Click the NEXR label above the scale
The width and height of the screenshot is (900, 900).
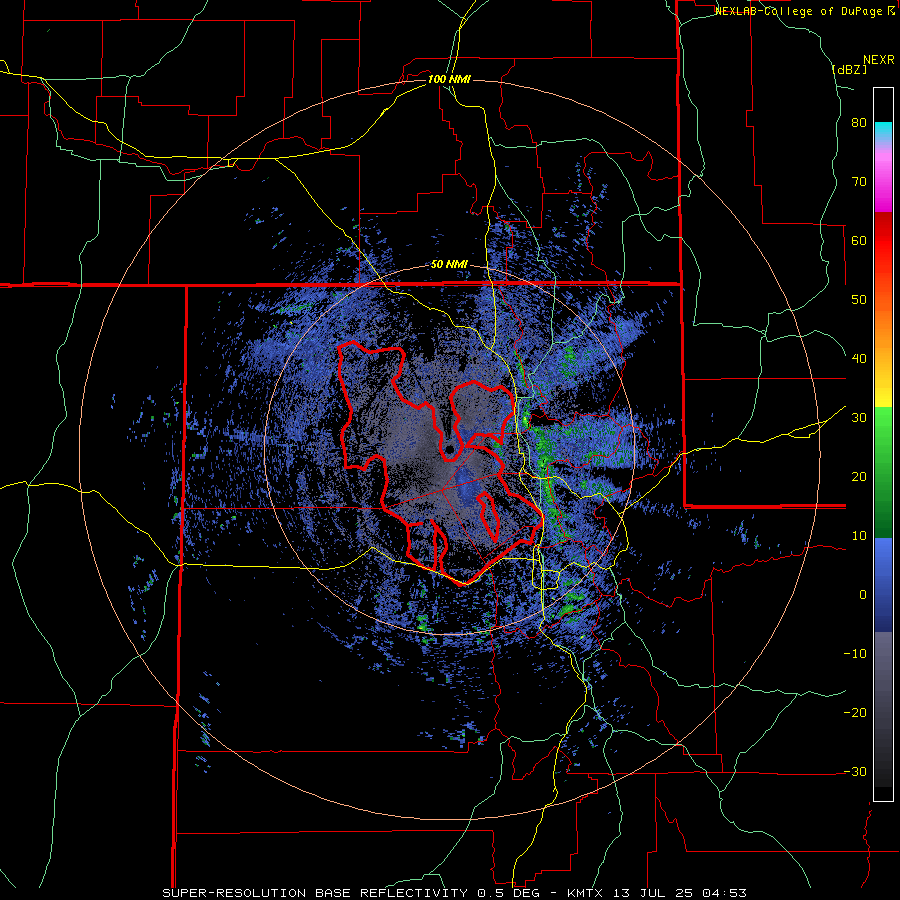click(x=878, y=60)
